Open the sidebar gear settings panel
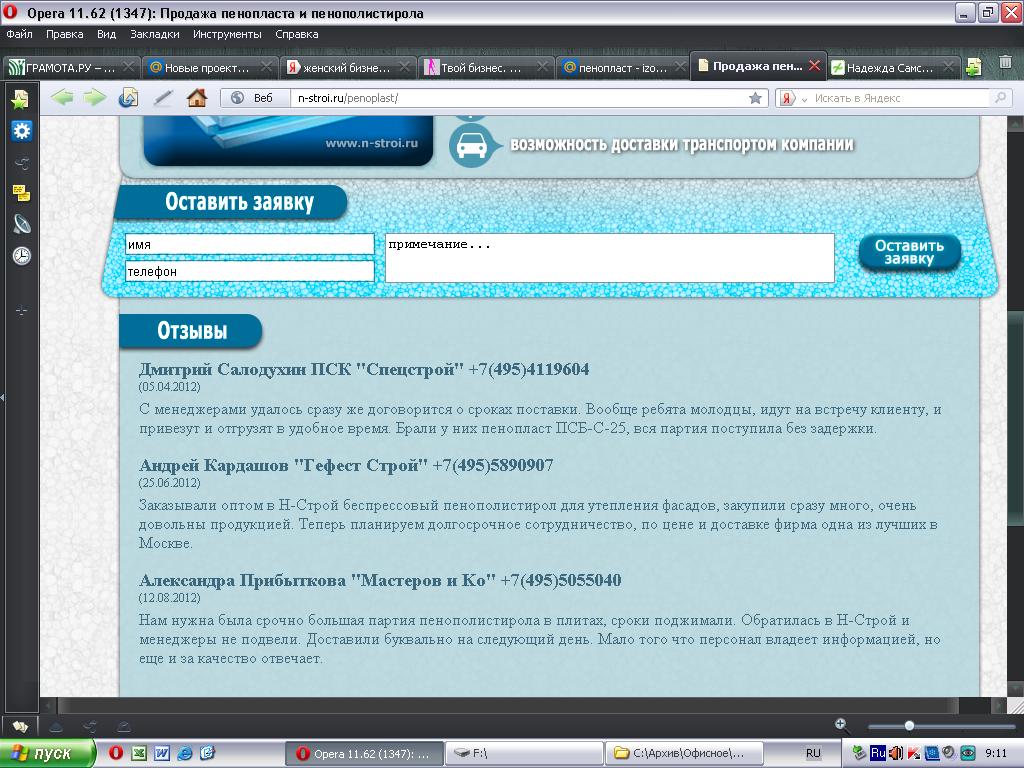This screenshot has height=768, width=1024. [x=21, y=131]
